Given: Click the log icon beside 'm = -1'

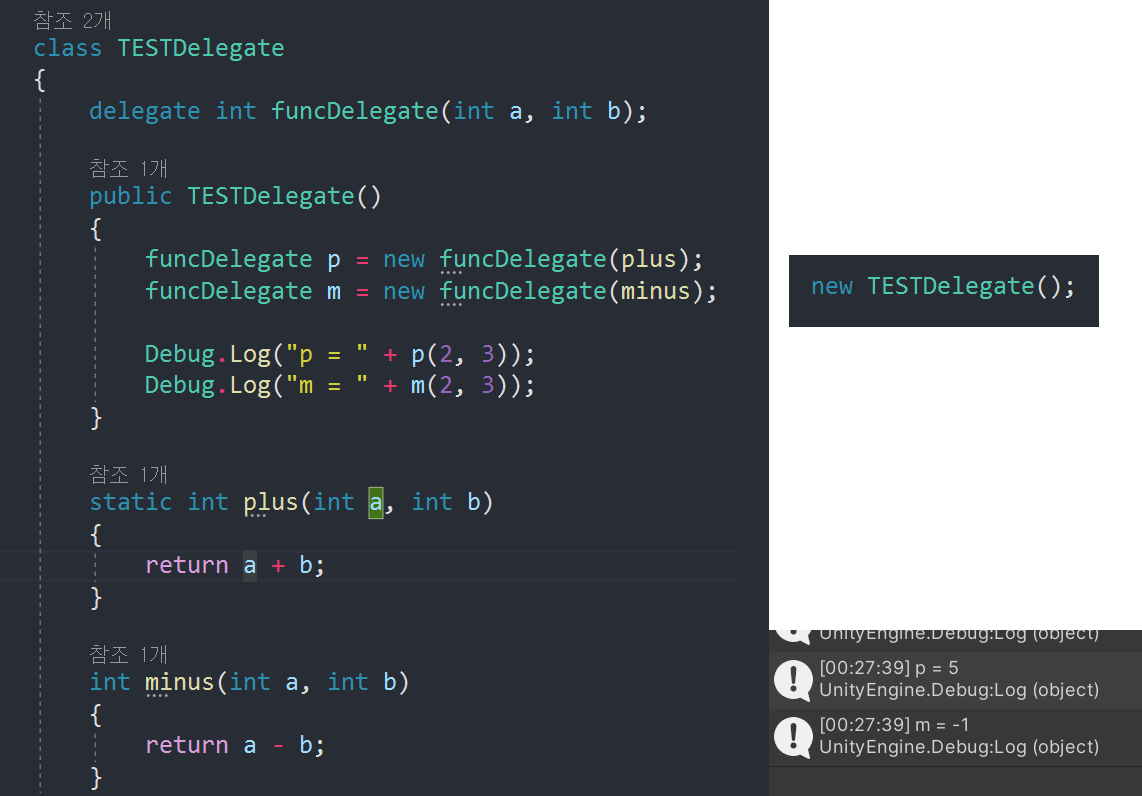Looking at the screenshot, I should [793, 737].
